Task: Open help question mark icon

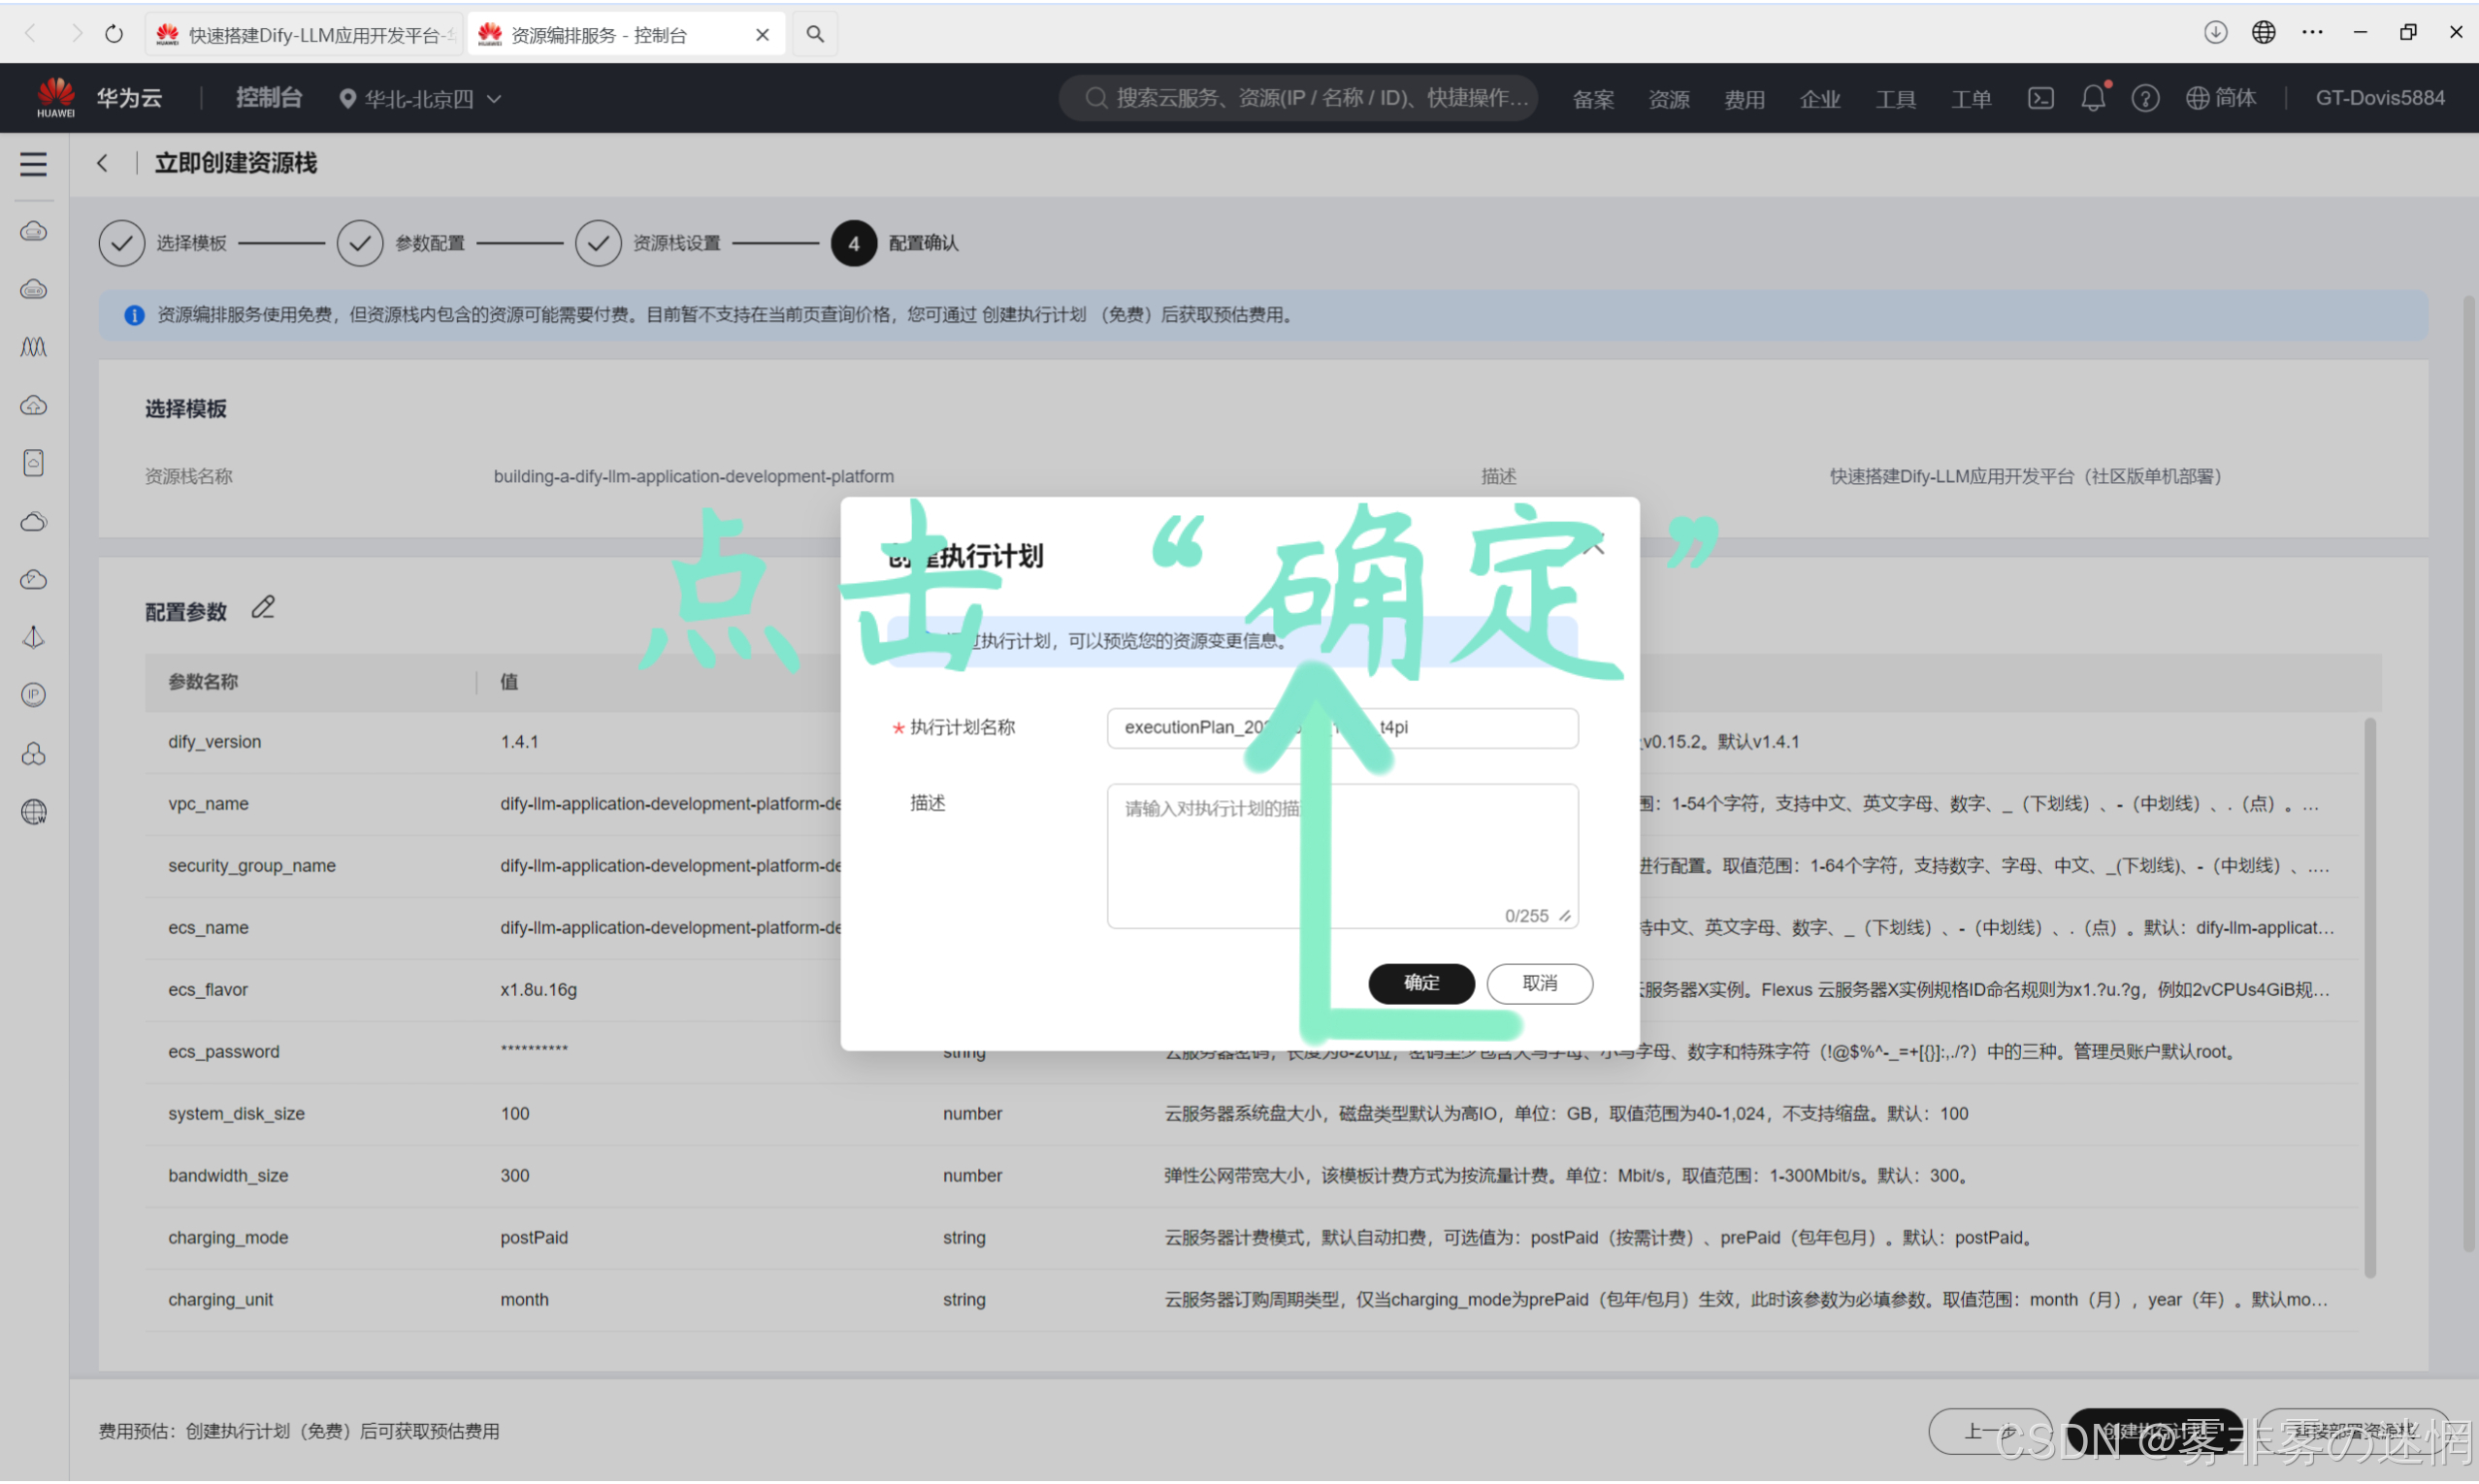Action: [2145, 98]
